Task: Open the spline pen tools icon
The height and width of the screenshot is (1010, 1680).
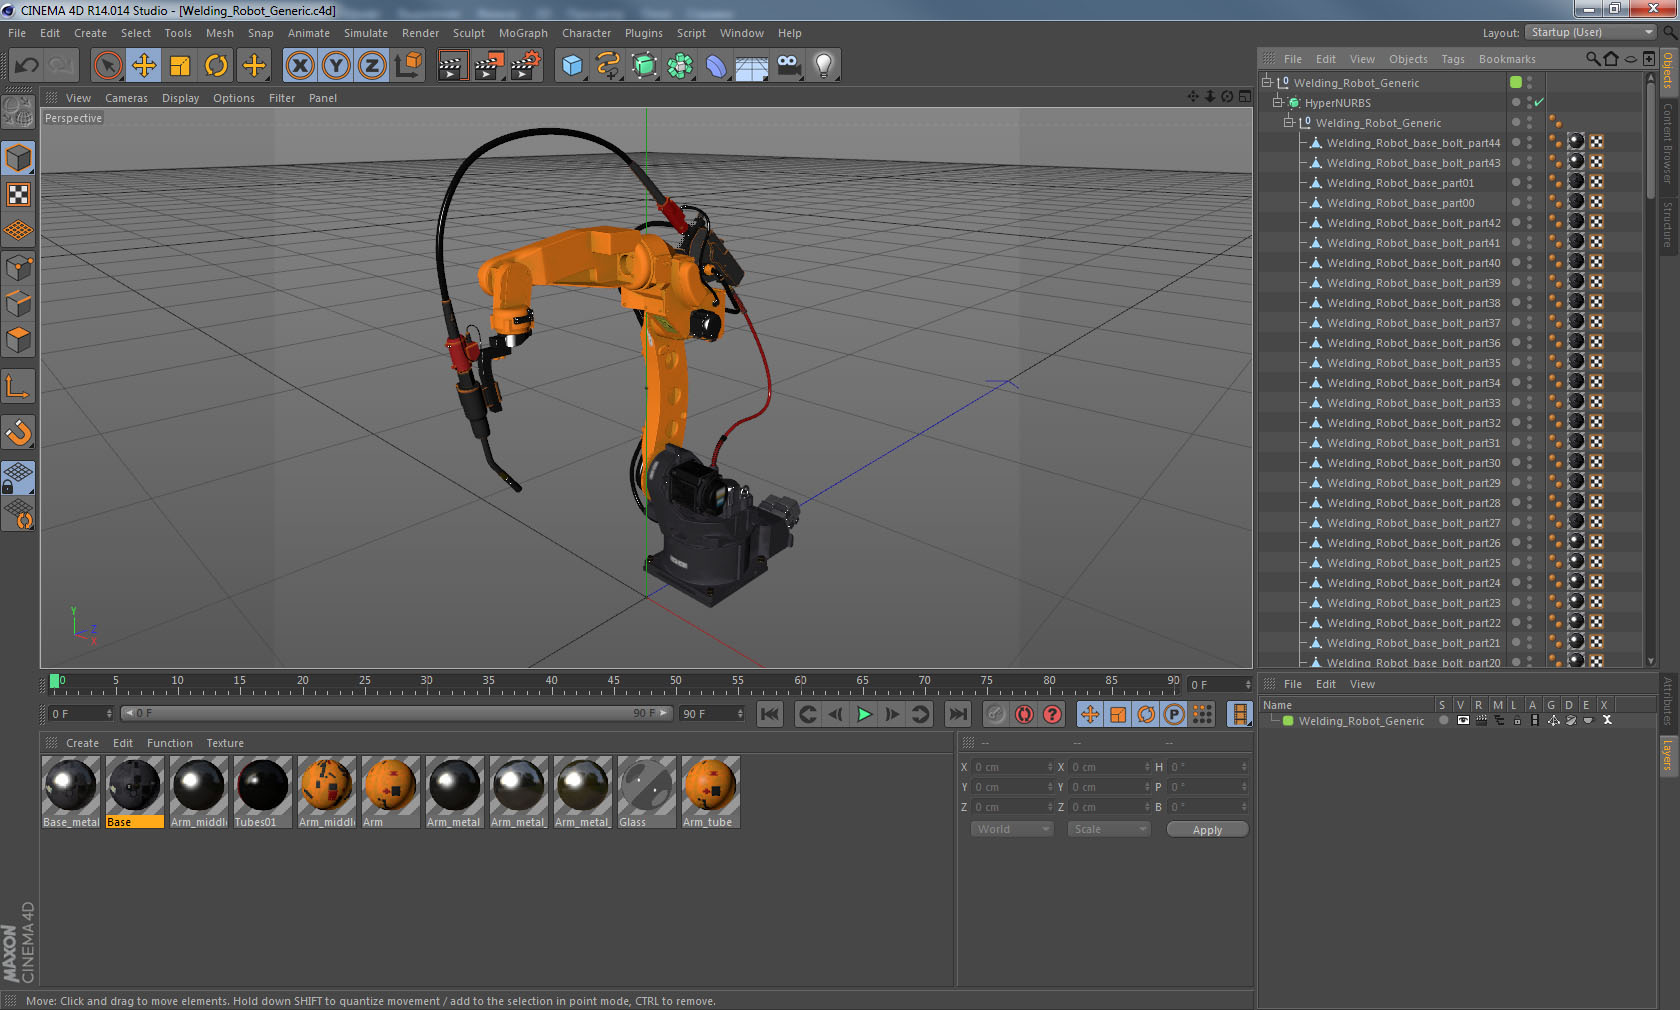Action: click(x=608, y=66)
